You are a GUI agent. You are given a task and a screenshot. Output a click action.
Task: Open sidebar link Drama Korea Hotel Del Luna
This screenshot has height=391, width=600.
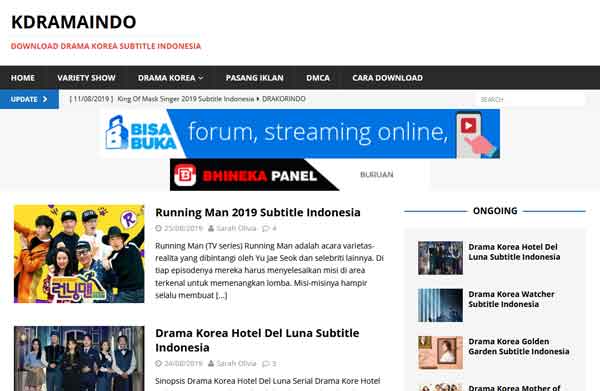coord(514,252)
